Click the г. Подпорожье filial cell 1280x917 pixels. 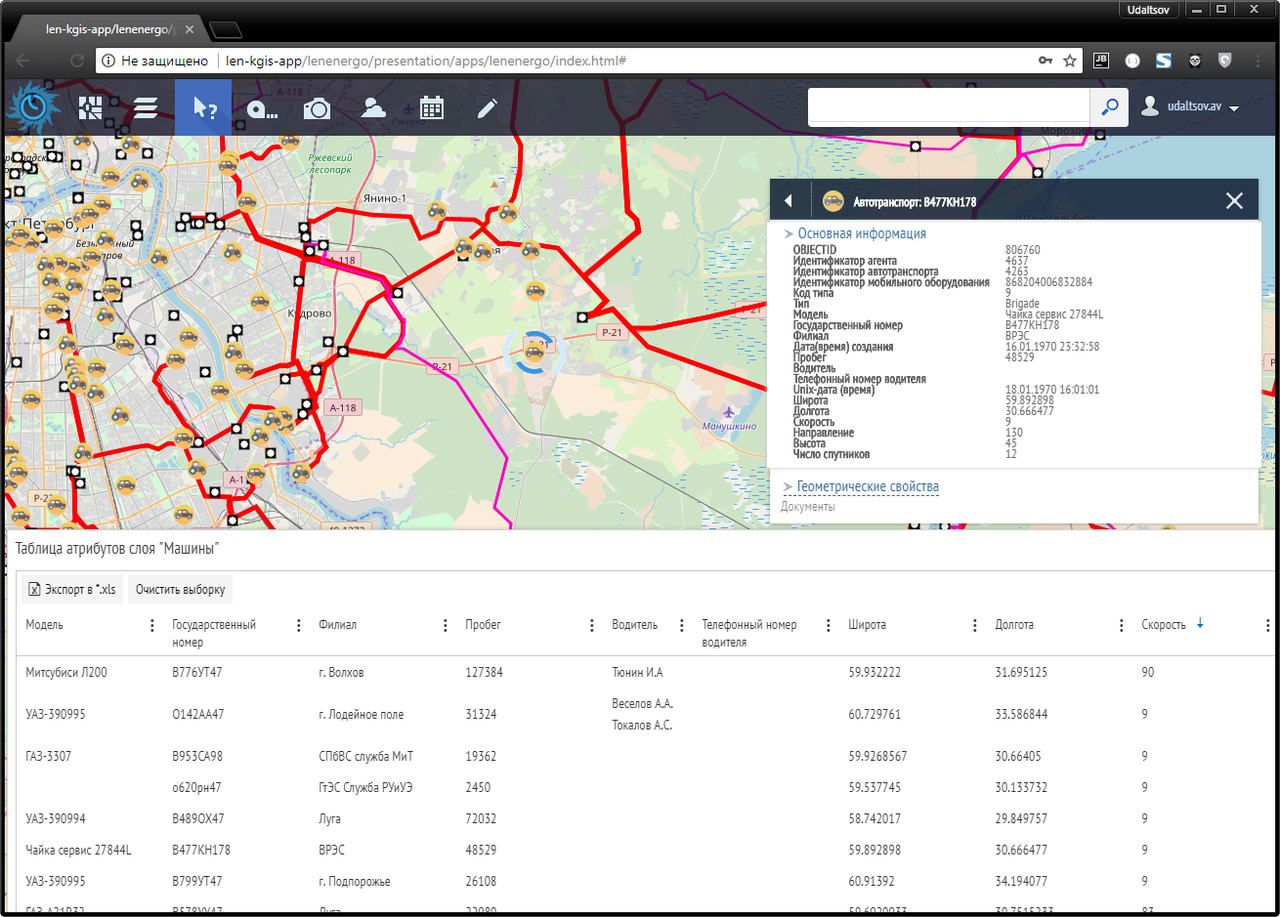pyautogui.click(x=354, y=881)
